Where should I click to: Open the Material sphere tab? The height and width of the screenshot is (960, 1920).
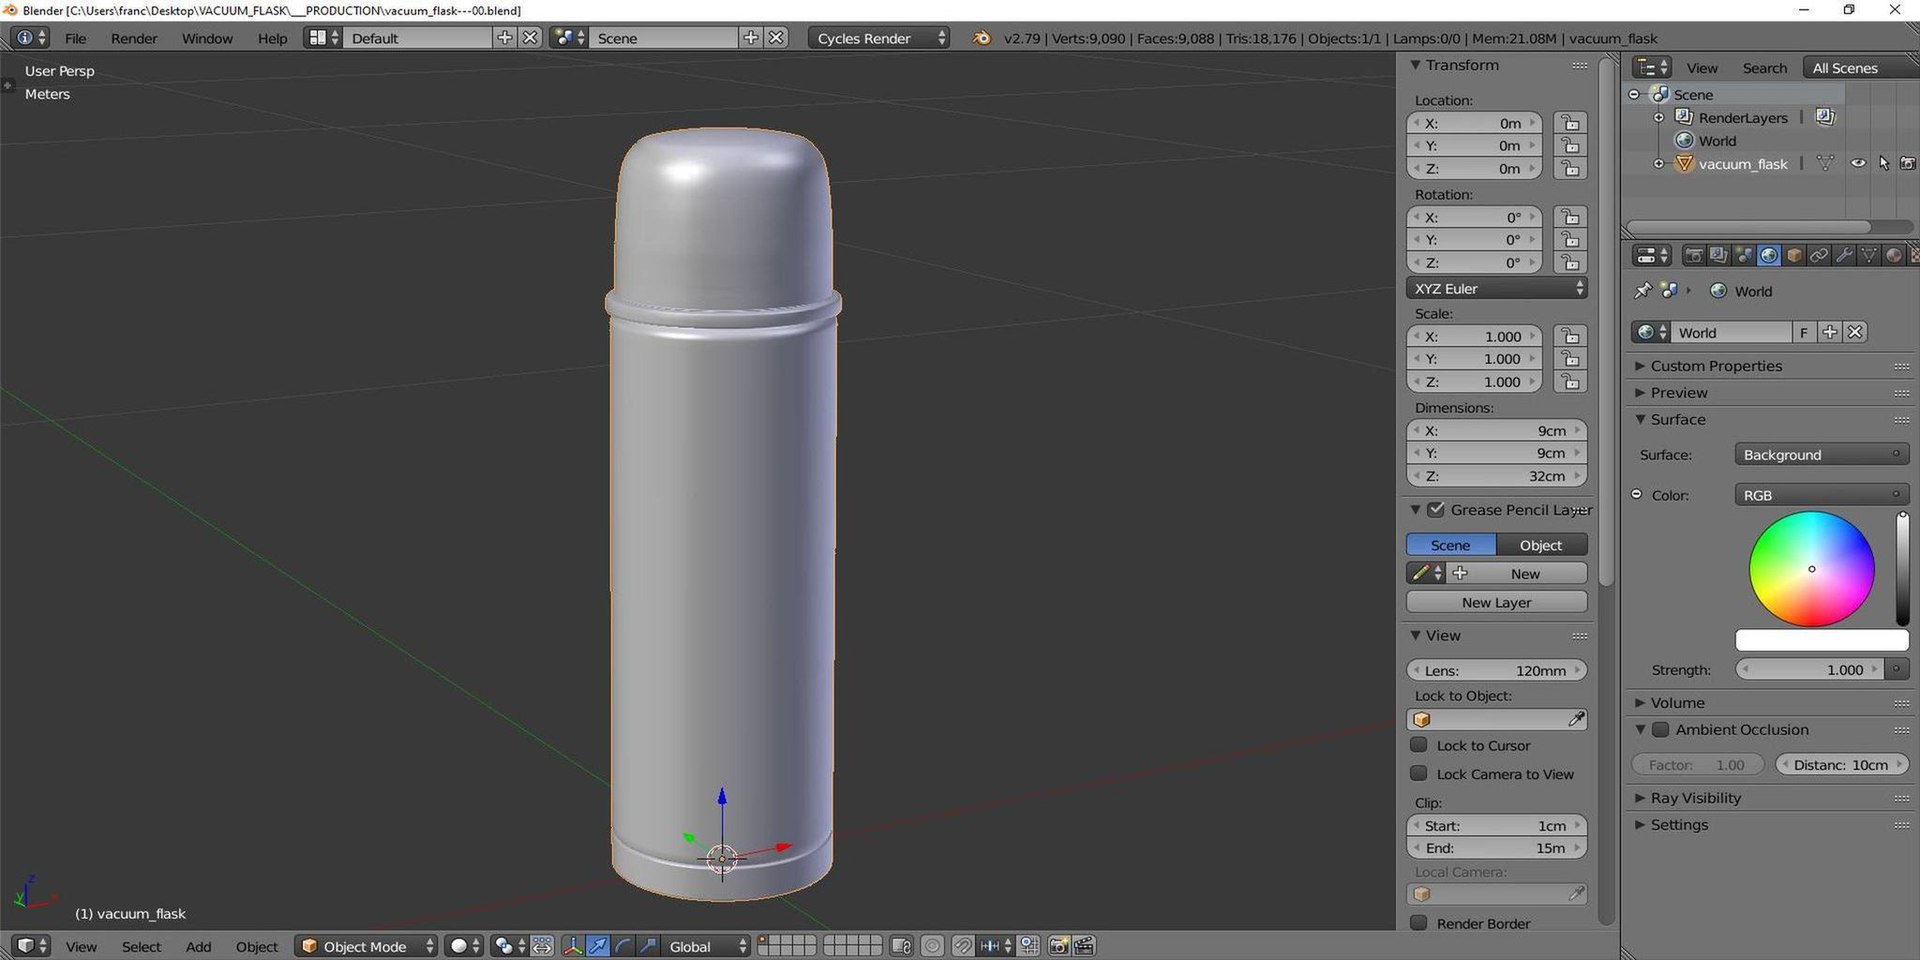pyautogui.click(x=1894, y=256)
